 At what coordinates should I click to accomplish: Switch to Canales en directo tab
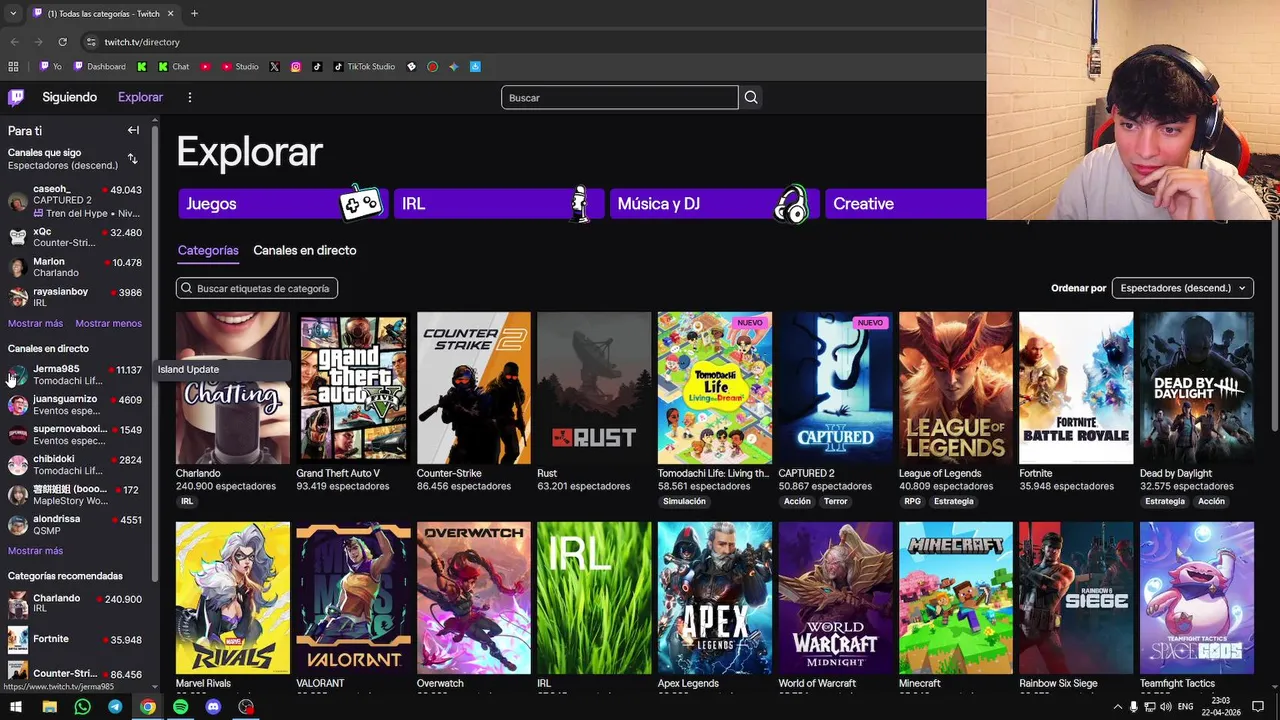(305, 250)
